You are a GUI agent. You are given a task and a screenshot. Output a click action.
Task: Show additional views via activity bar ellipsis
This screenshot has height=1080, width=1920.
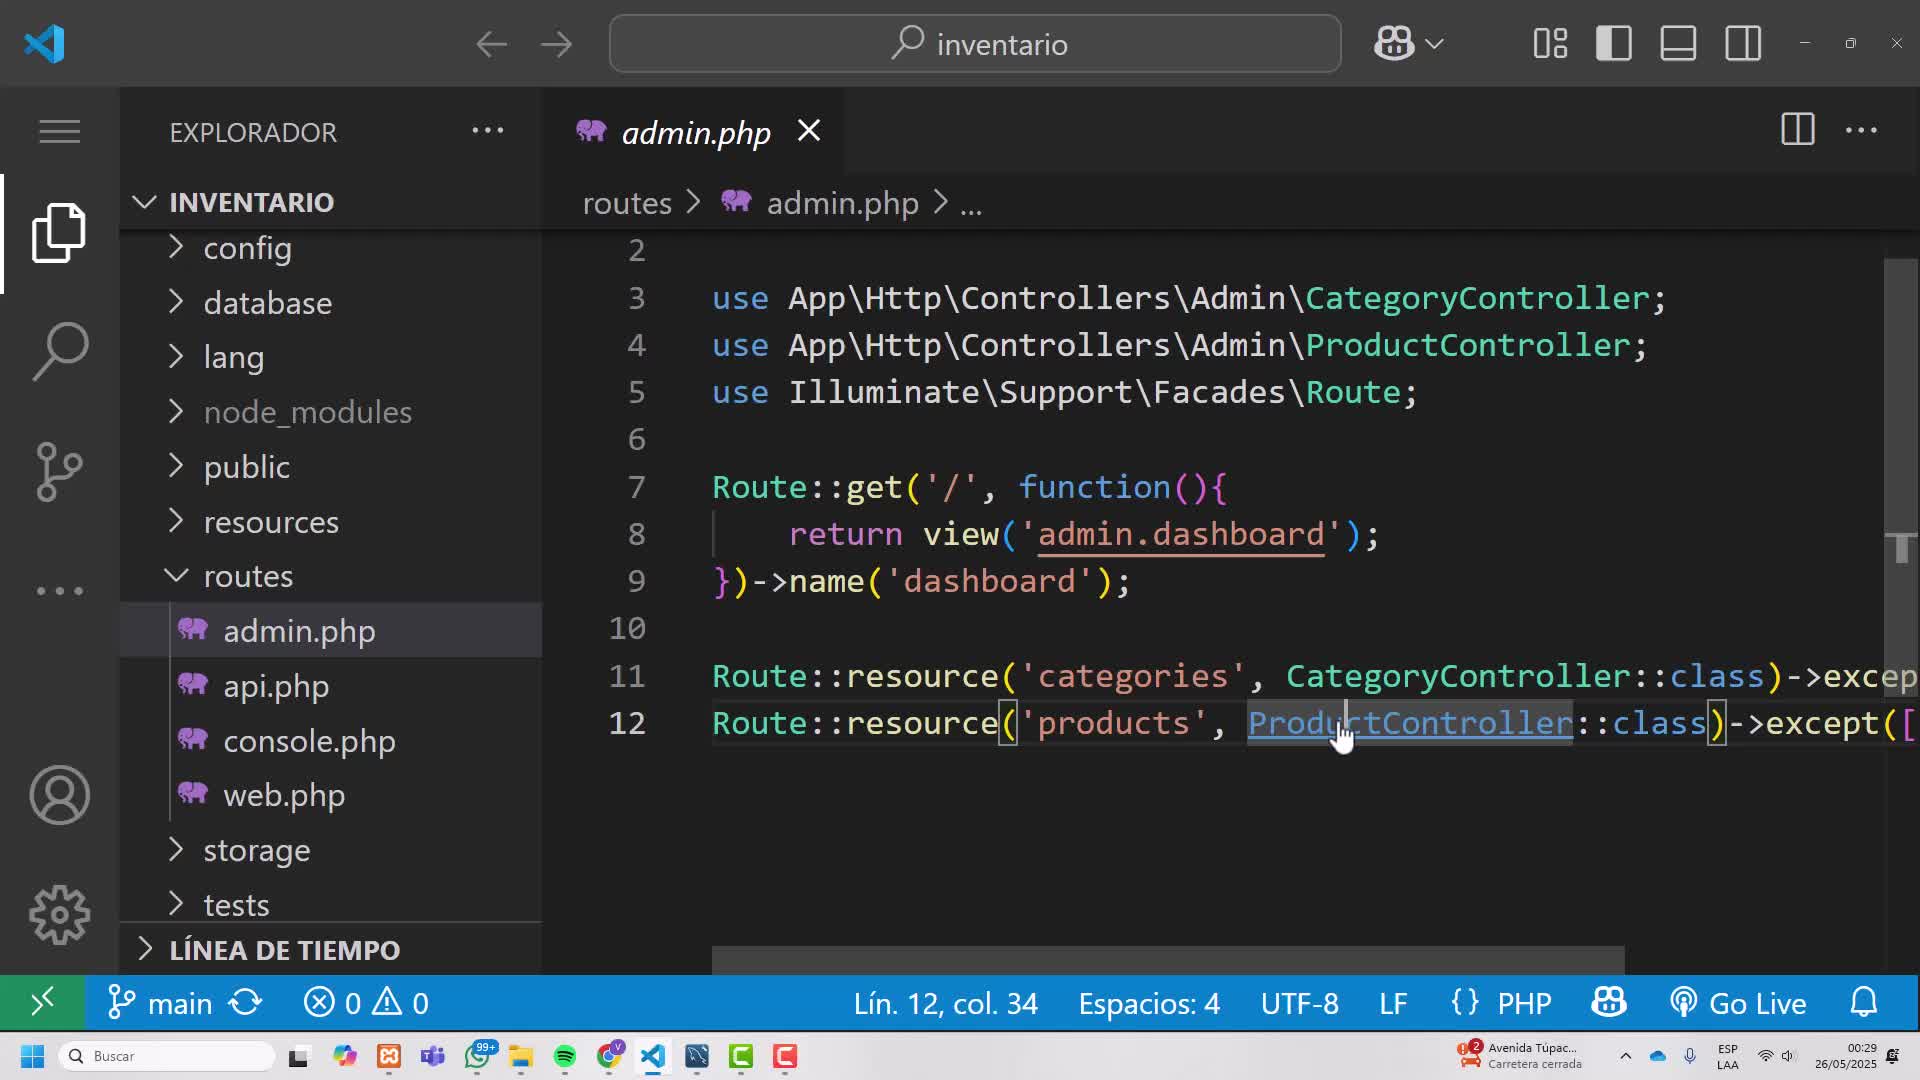tap(59, 591)
